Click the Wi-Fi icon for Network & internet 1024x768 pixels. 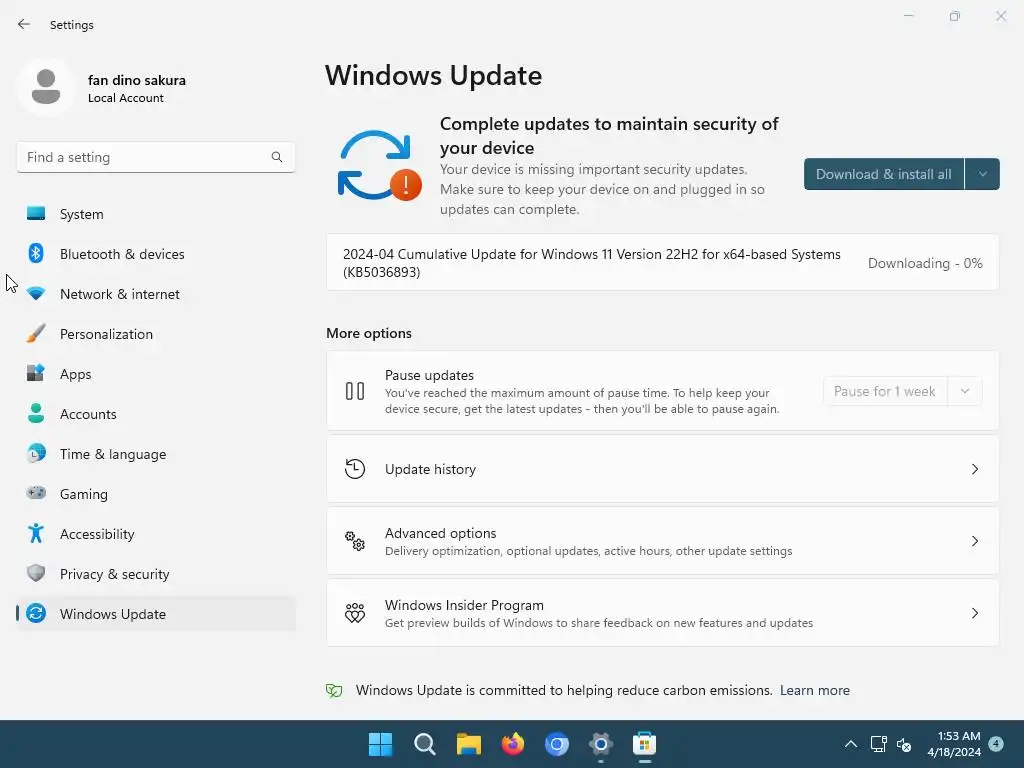[36, 294]
